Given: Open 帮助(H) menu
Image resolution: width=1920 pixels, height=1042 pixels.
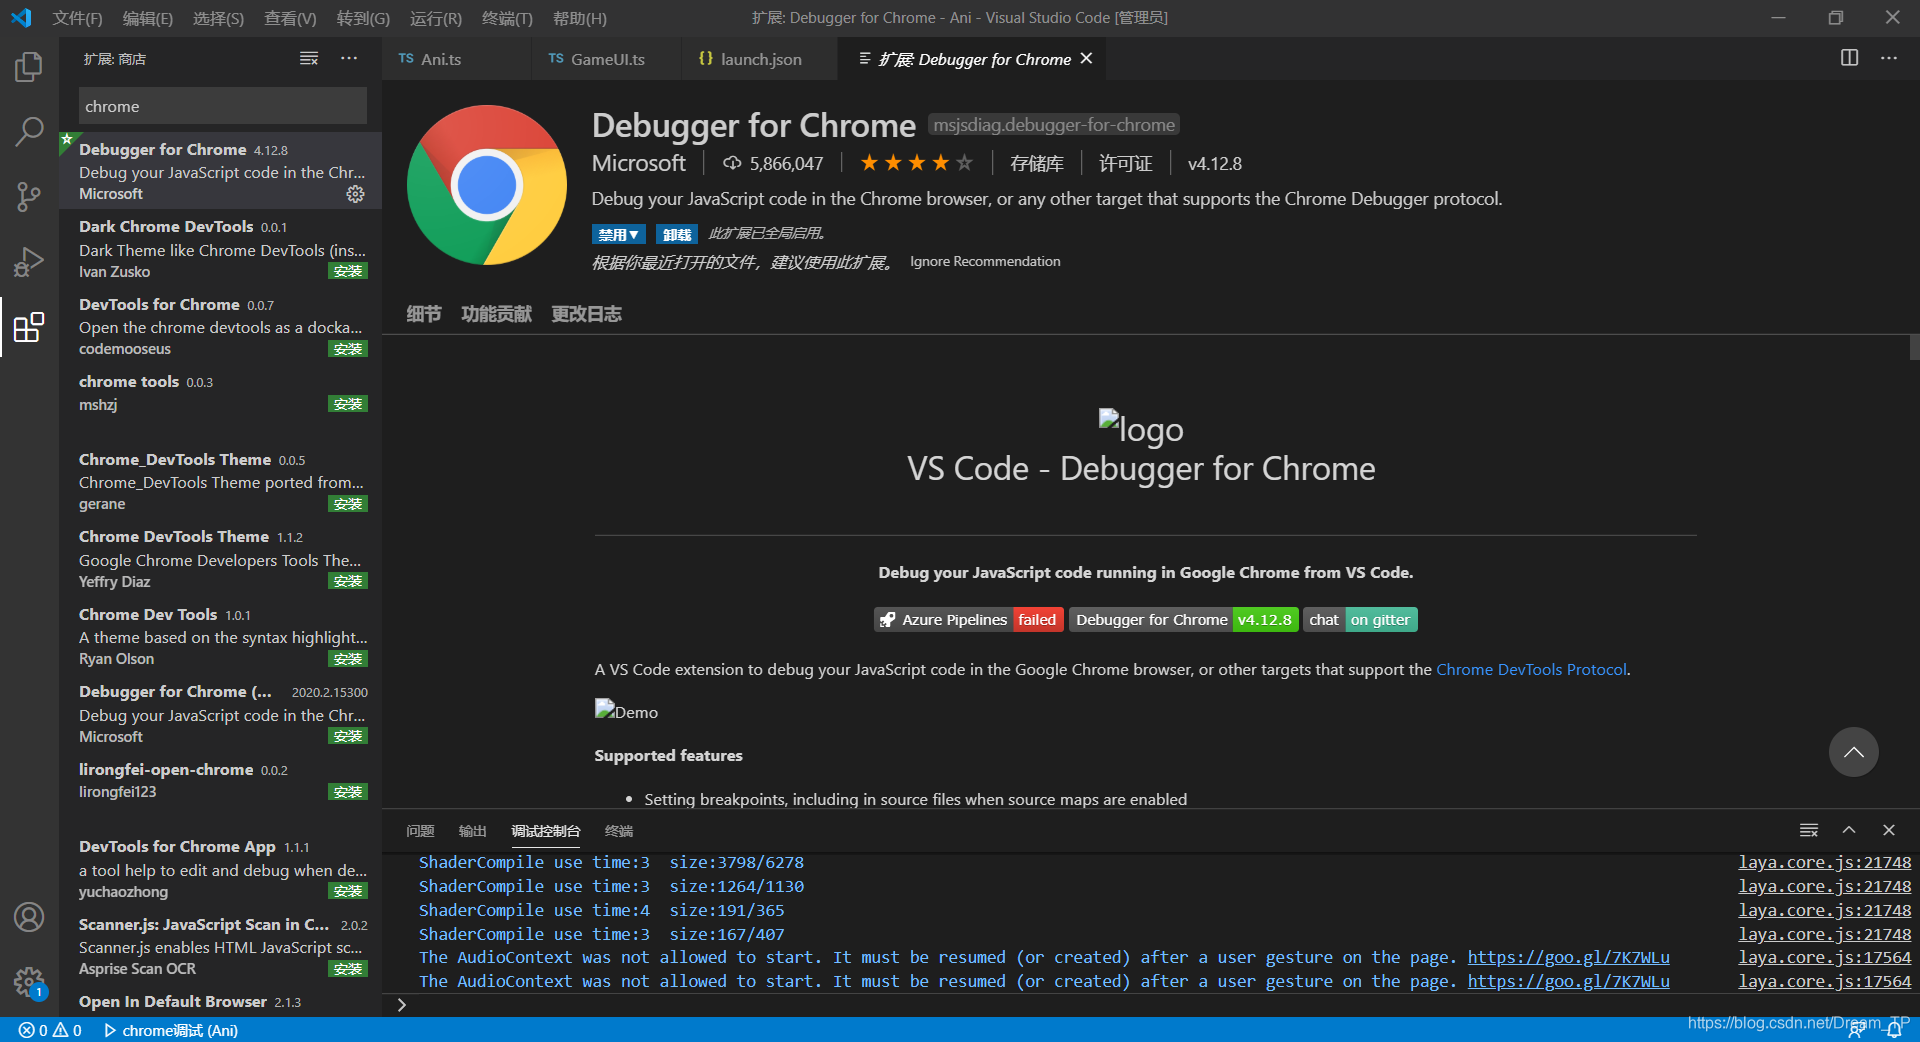Looking at the screenshot, I should pos(579,18).
